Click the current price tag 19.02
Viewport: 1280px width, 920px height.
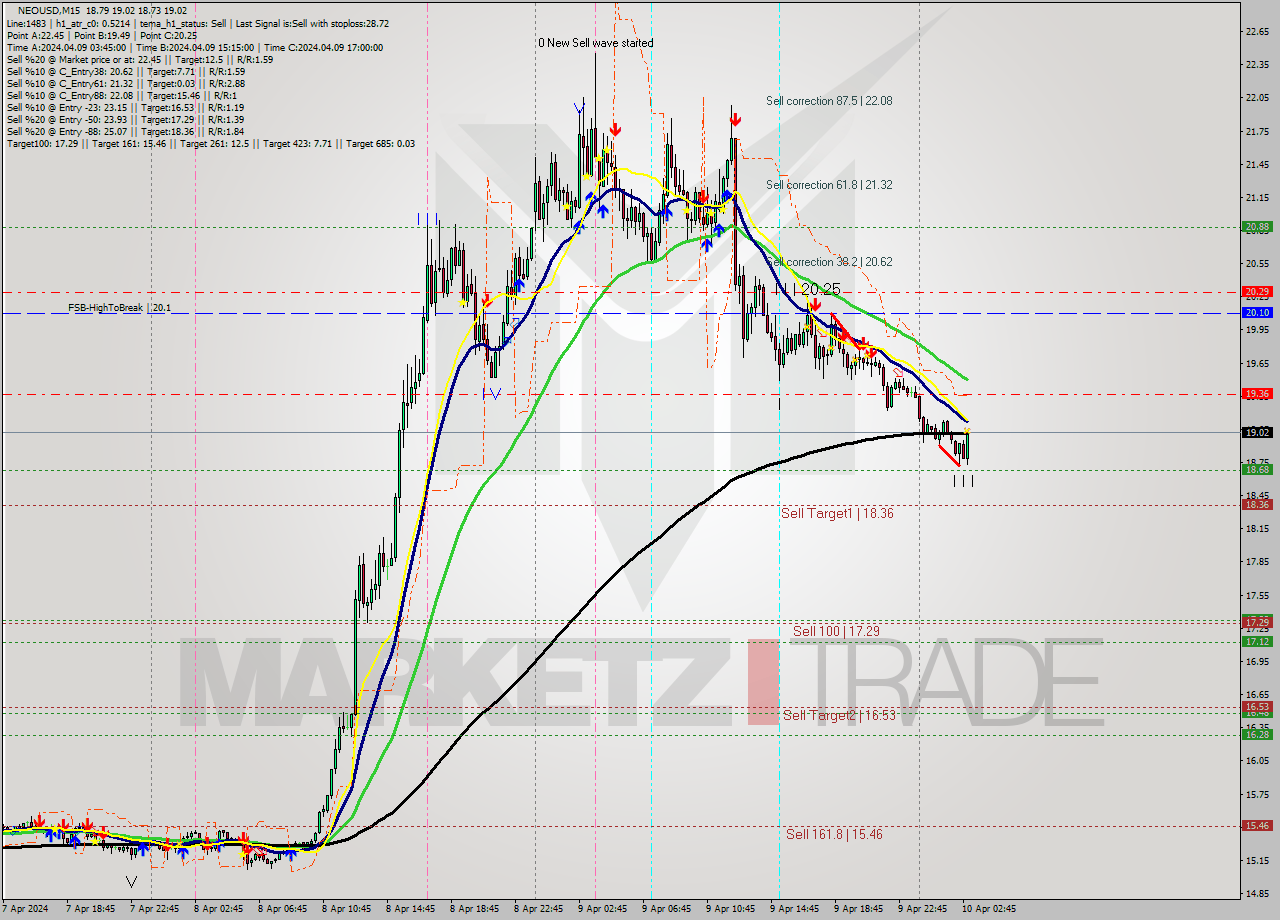click(1257, 432)
